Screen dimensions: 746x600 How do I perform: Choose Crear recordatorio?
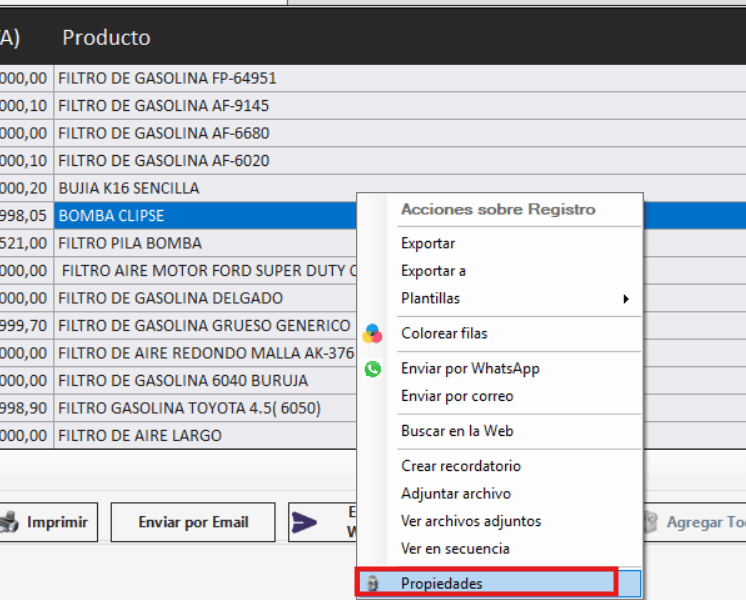pyautogui.click(x=460, y=466)
